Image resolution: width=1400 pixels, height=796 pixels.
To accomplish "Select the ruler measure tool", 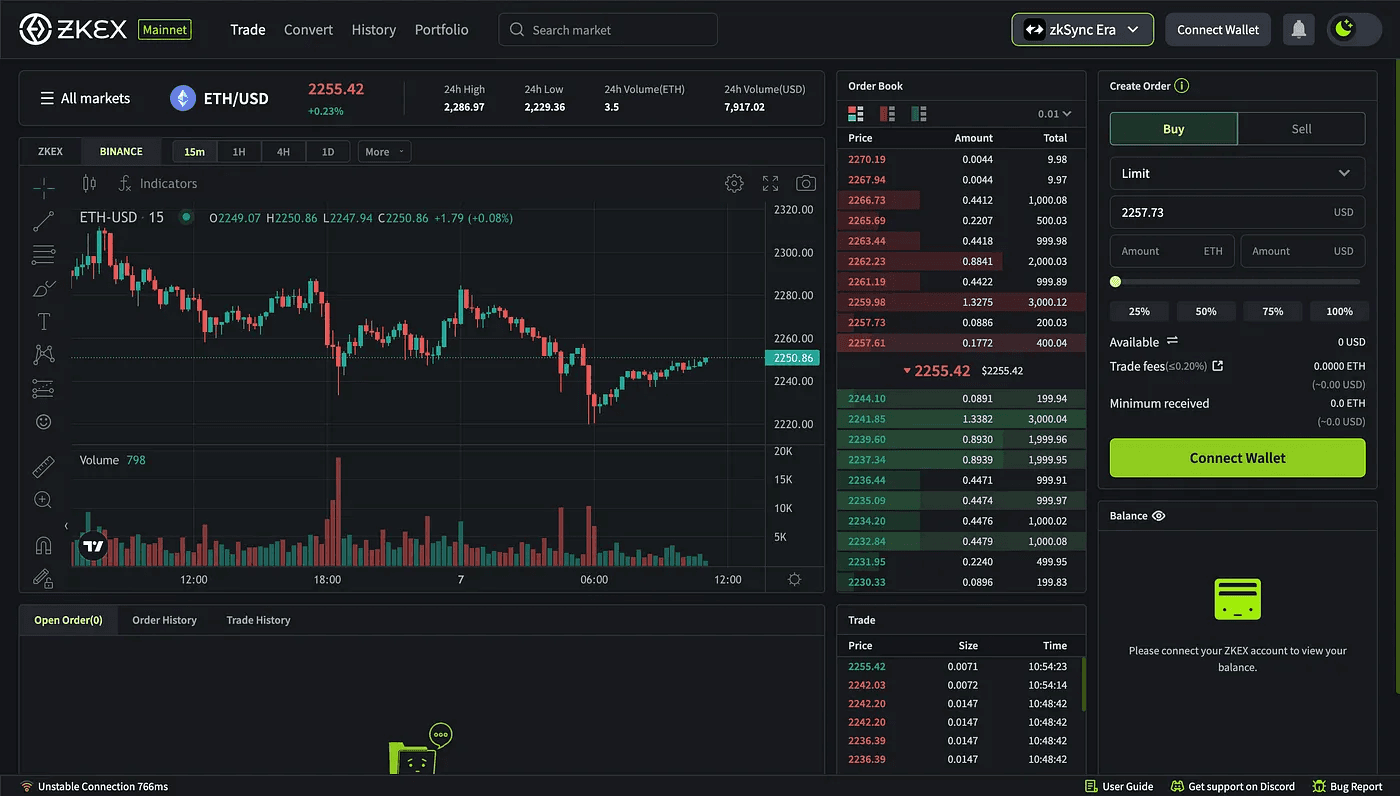I will click(x=43, y=467).
